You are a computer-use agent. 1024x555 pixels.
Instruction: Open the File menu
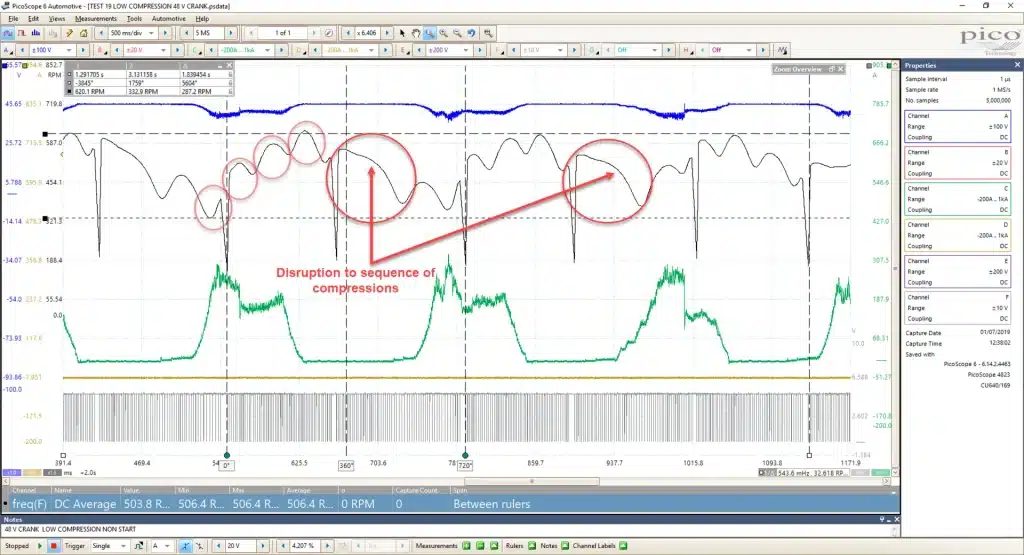[x=13, y=19]
